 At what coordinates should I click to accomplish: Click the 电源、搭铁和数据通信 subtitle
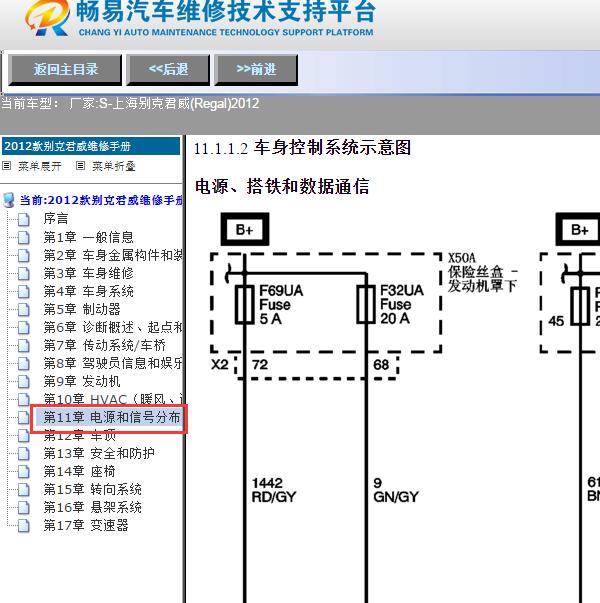tap(282, 187)
